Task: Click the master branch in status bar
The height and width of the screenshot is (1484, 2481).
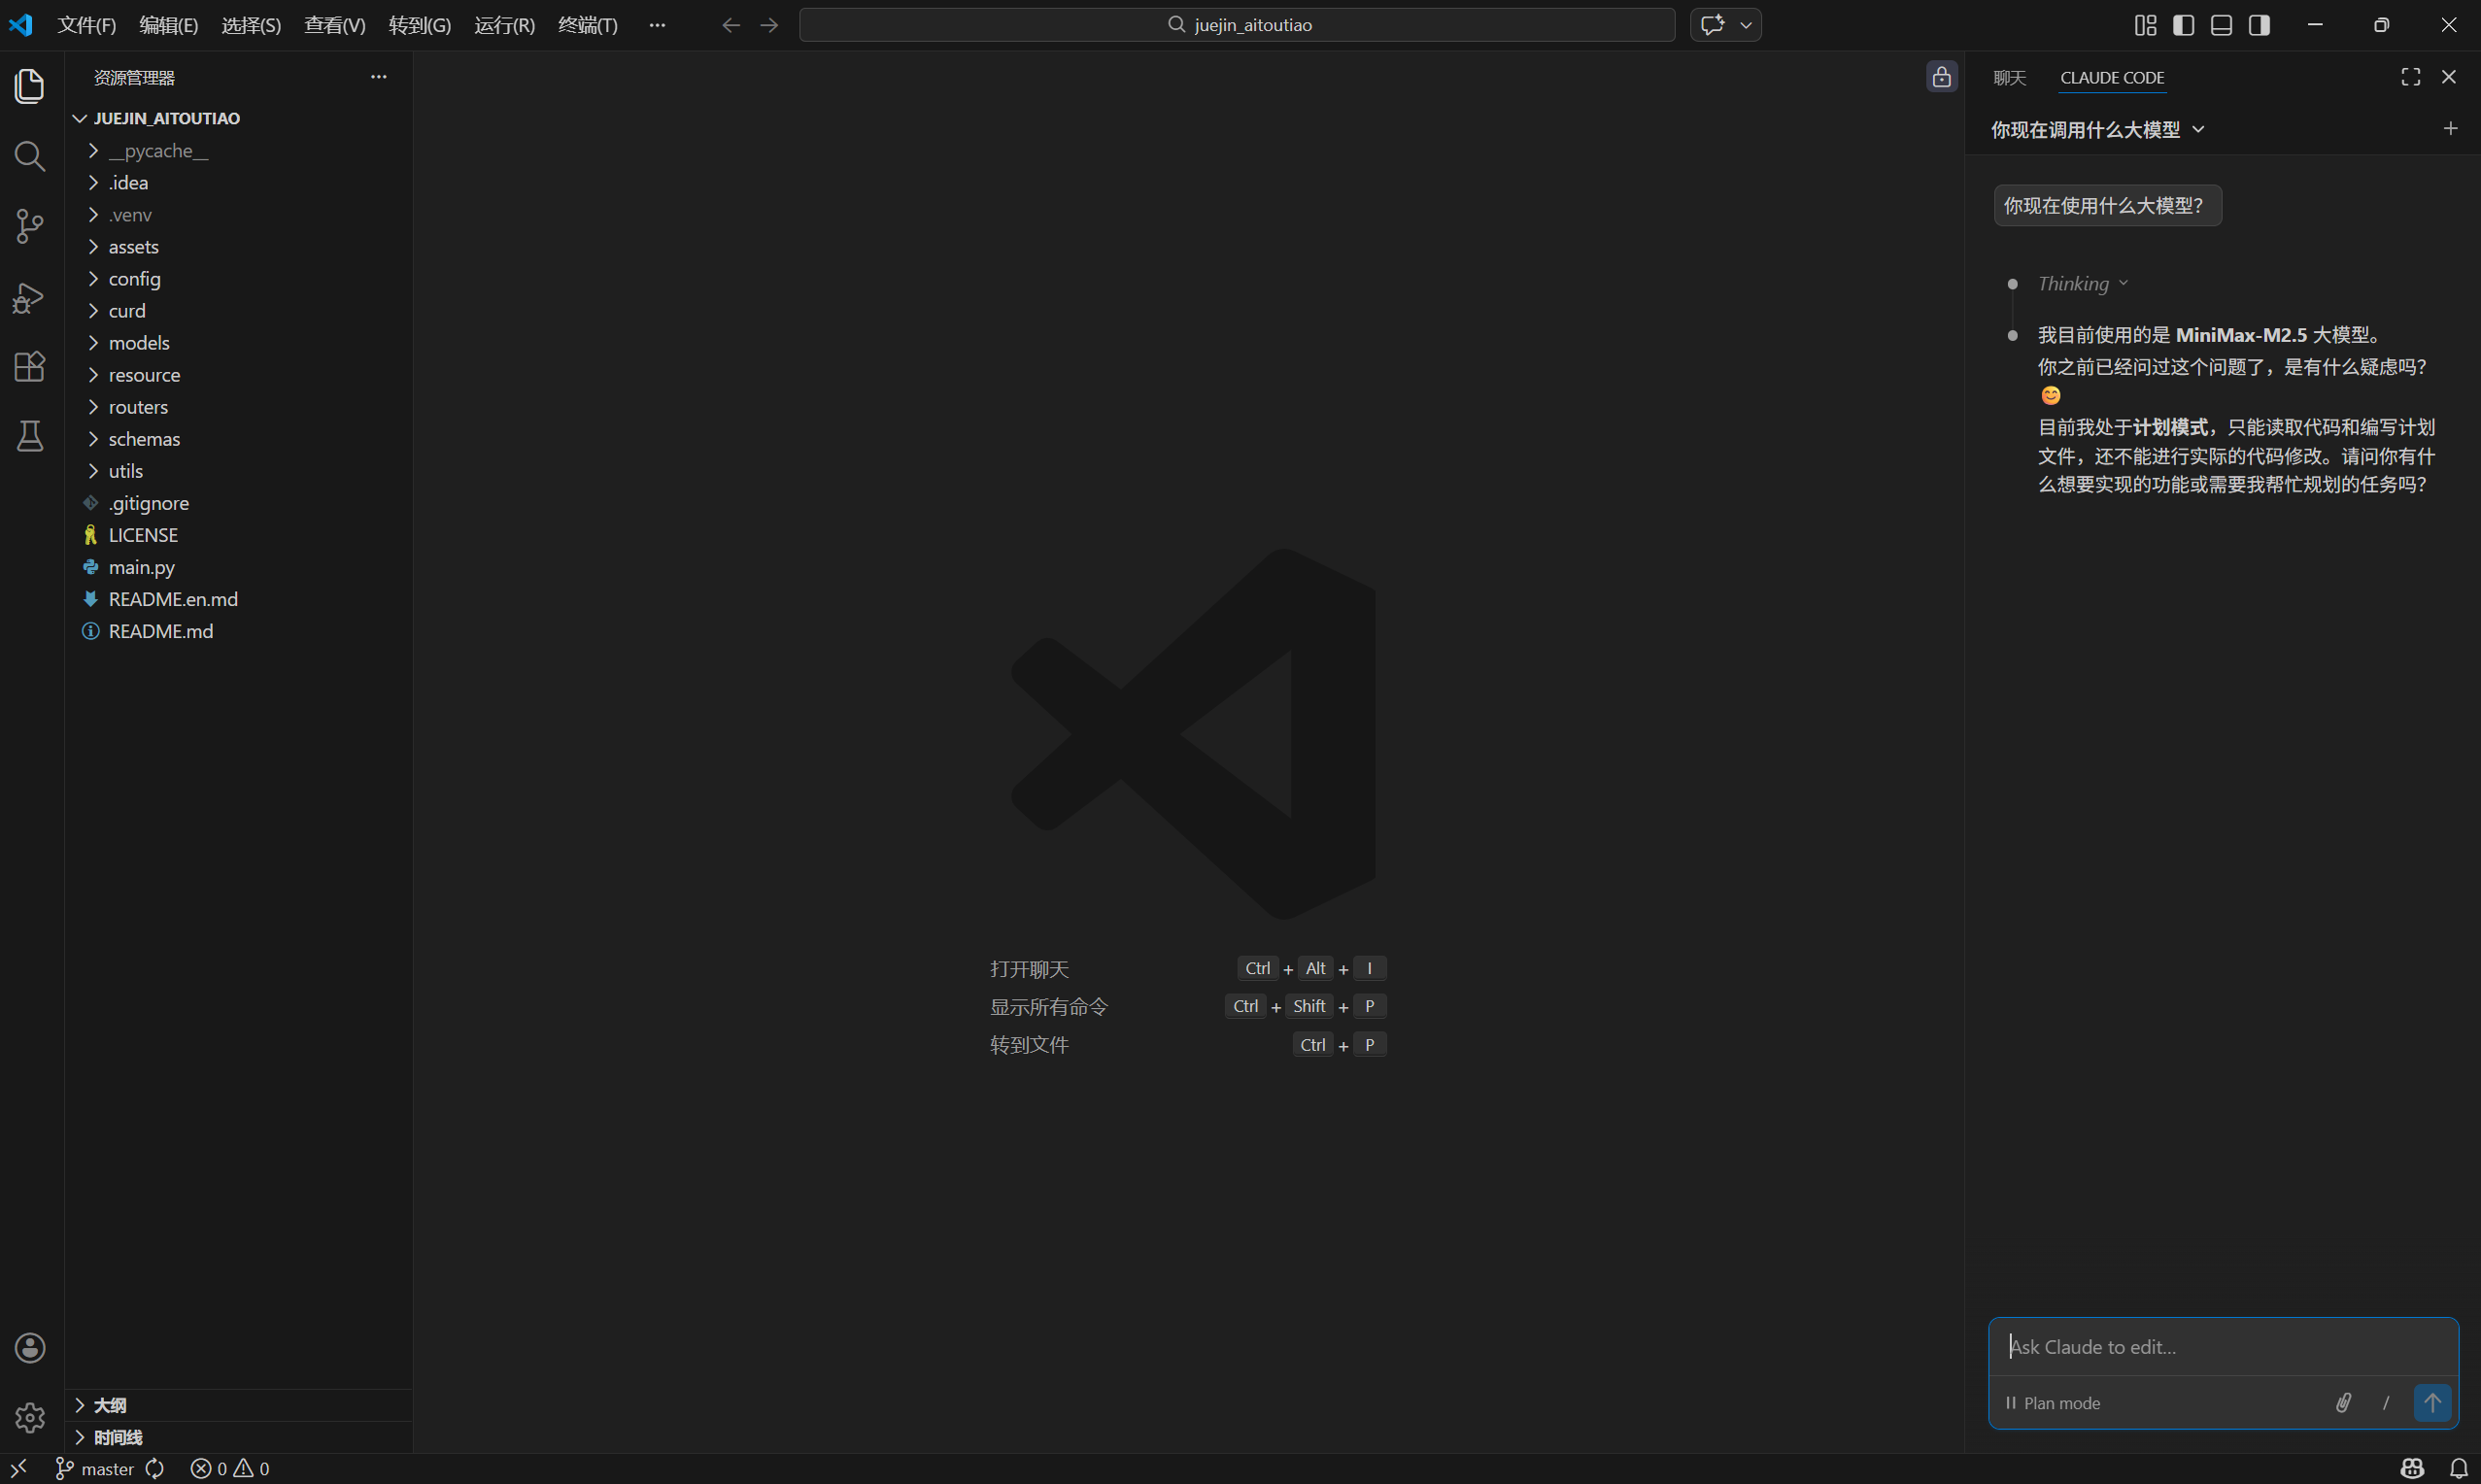Action: point(95,1468)
